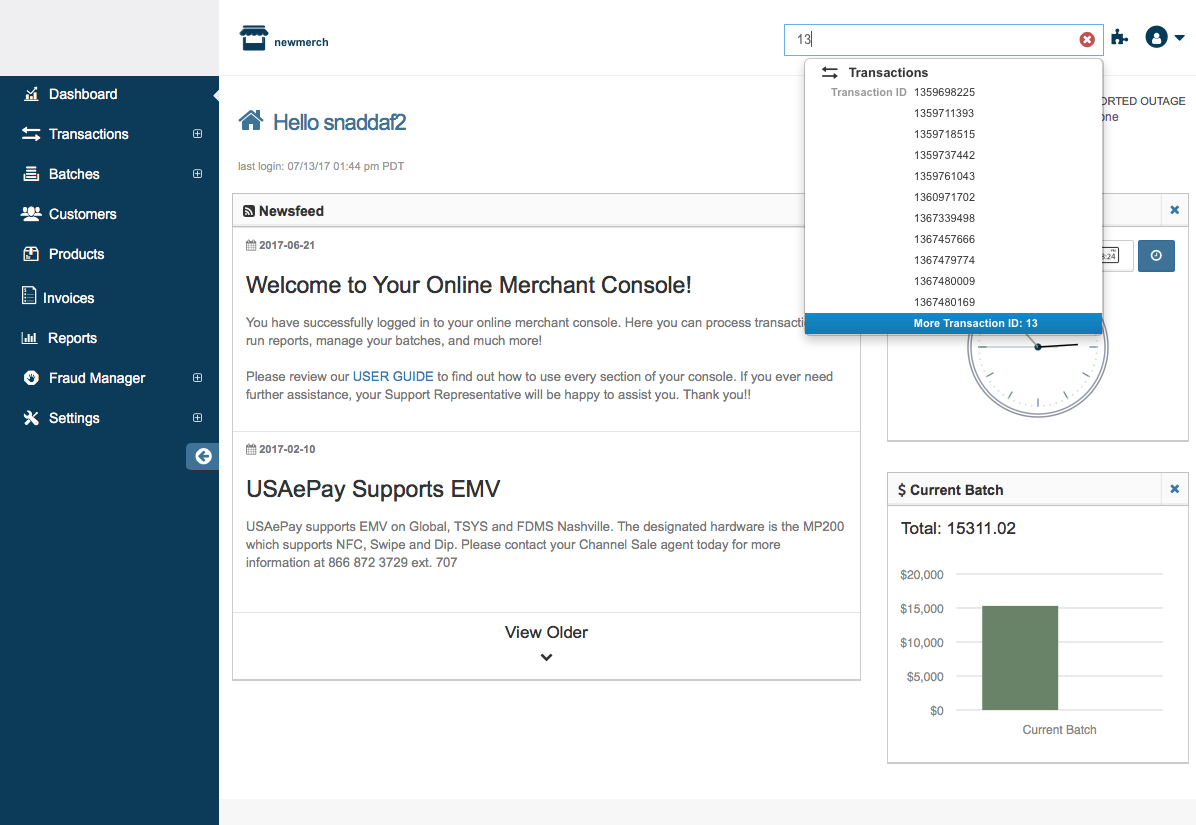
Task: Click the newmerch store icon
Action: (x=254, y=39)
